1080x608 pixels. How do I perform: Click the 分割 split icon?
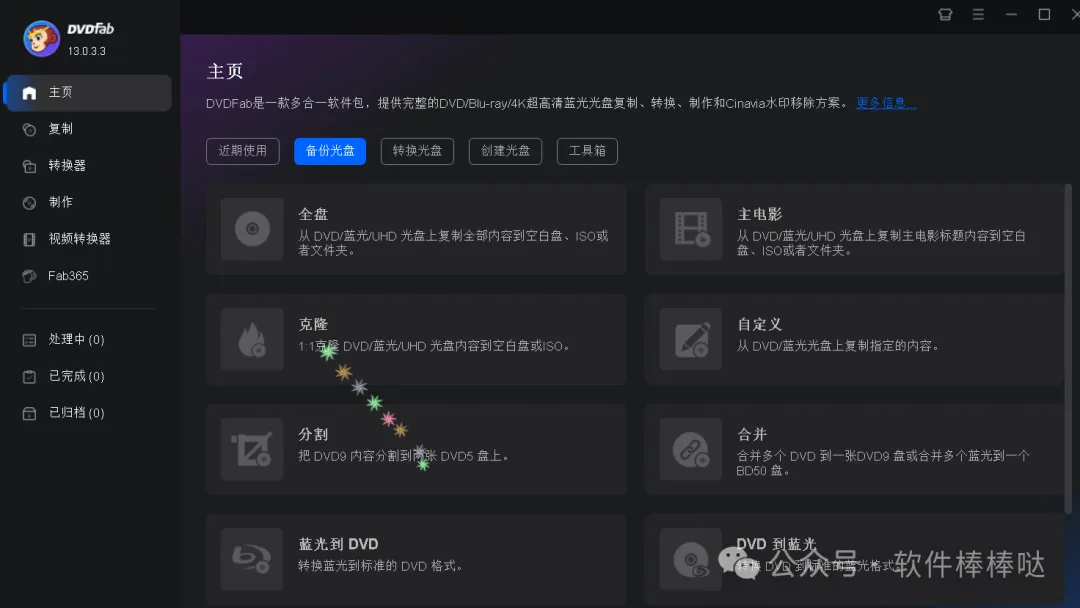point(252,449)
